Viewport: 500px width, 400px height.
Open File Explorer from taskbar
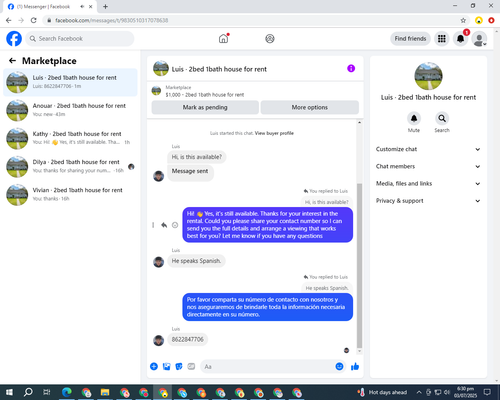[105, 392]
